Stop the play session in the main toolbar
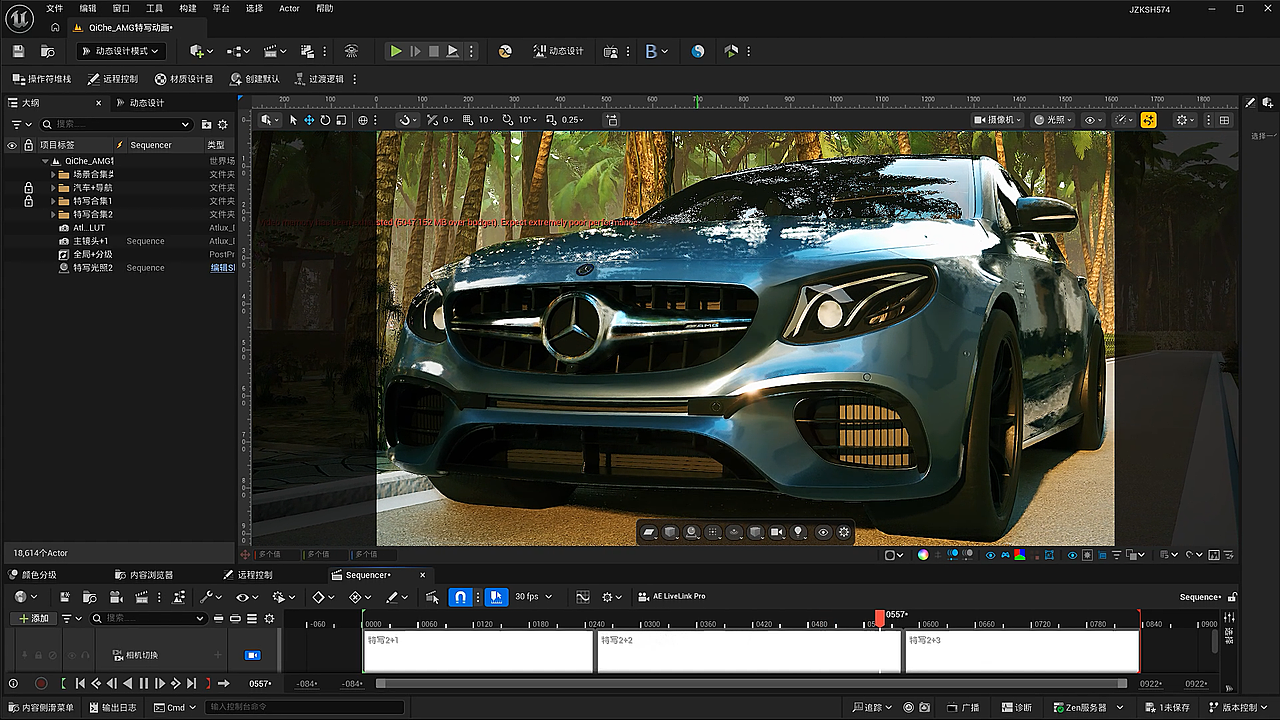 (x=434, y=51)
